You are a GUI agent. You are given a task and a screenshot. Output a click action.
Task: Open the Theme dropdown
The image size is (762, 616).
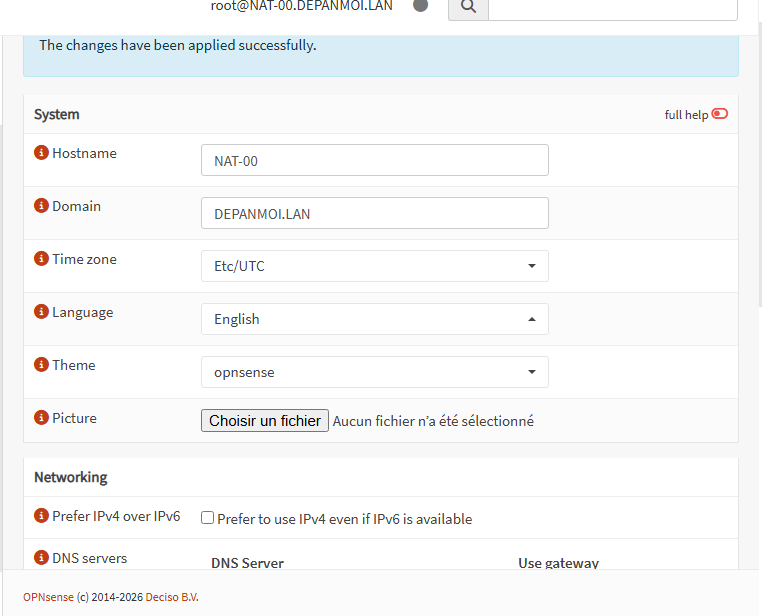(x=375, y=372)
